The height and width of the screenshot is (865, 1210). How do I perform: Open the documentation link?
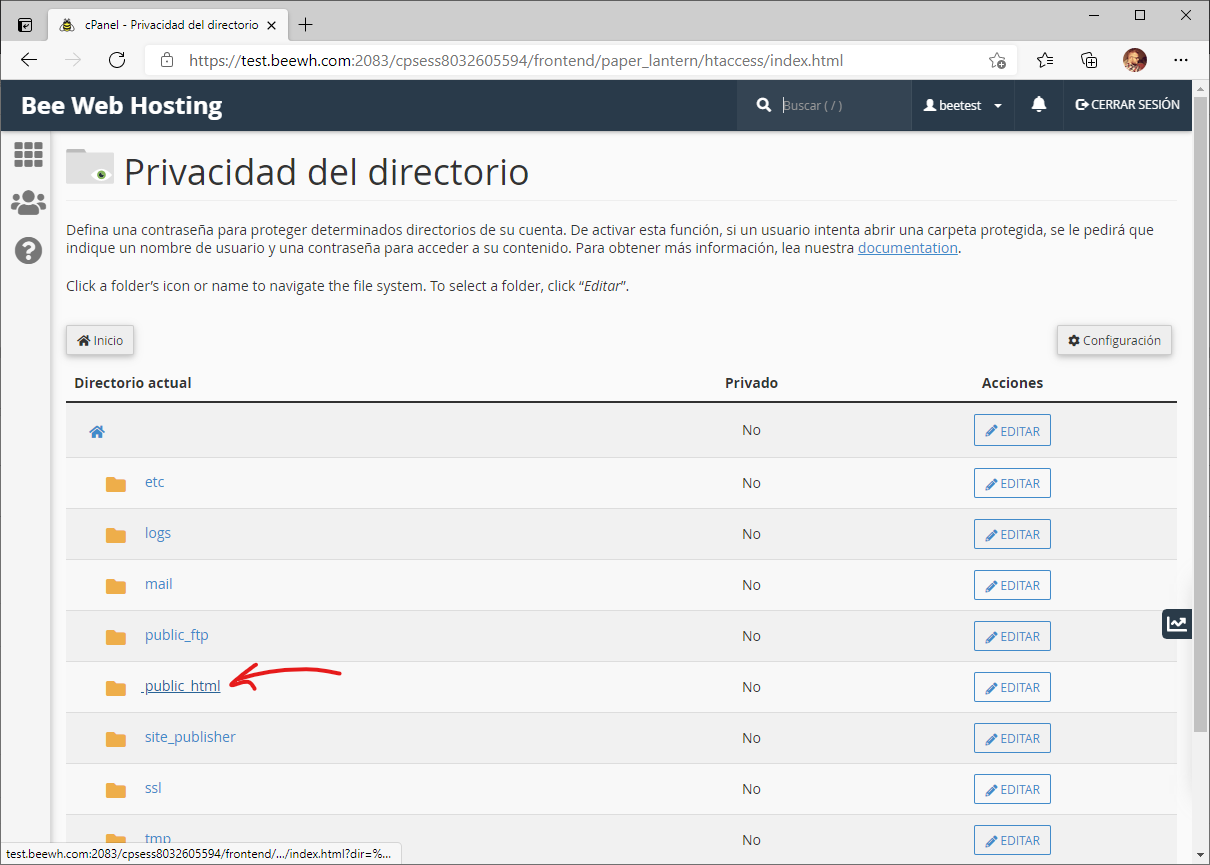click(x=907, y=248)
